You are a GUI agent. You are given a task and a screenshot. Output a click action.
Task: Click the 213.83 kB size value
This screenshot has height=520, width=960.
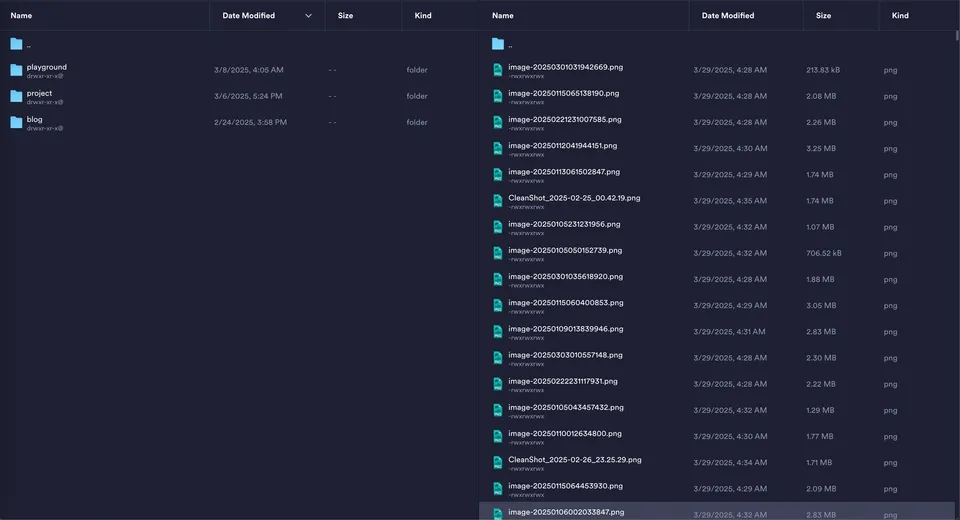coord(823,70)
